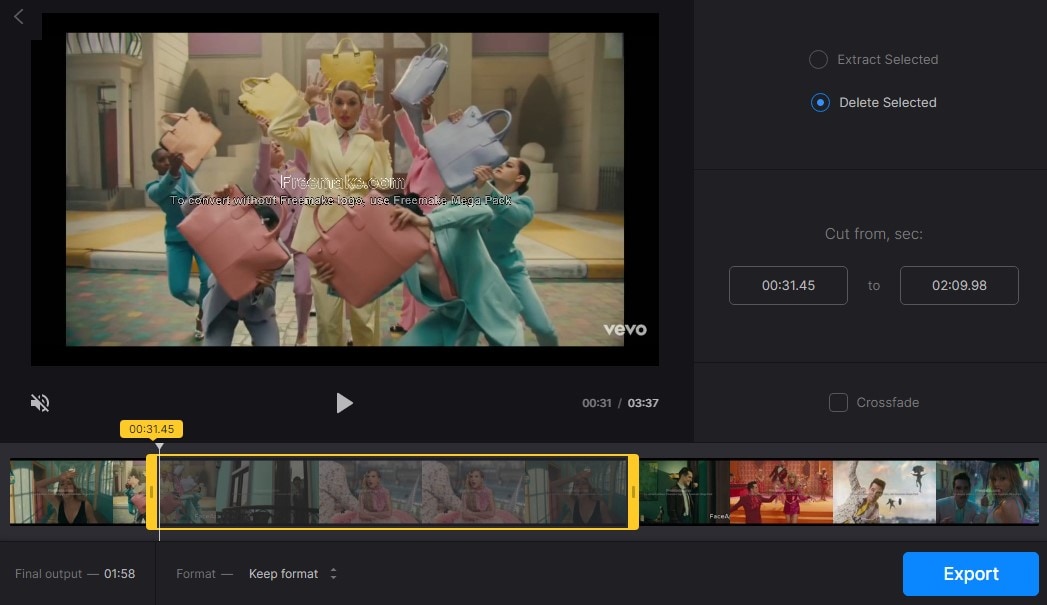The height and width of the screenshot is (605, 1047).
Task: Open the Keep format dropdown
Action: 292,574
